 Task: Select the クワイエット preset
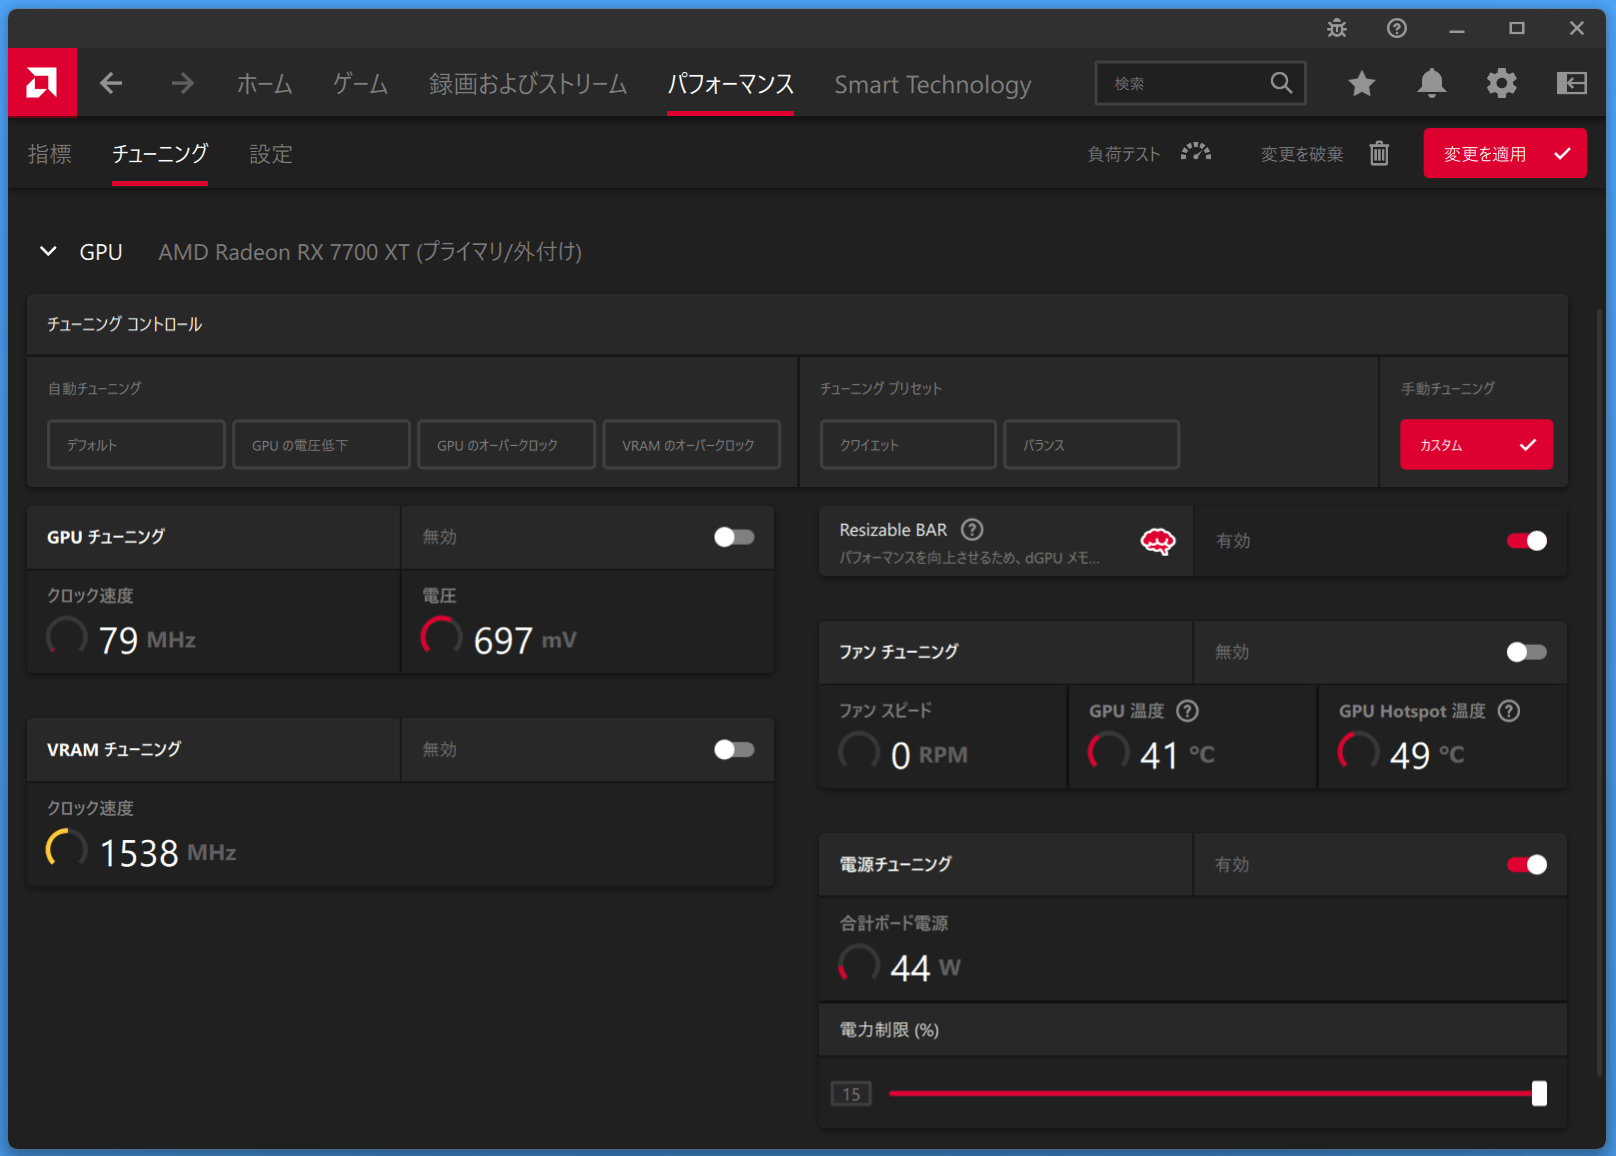(908, 445)
